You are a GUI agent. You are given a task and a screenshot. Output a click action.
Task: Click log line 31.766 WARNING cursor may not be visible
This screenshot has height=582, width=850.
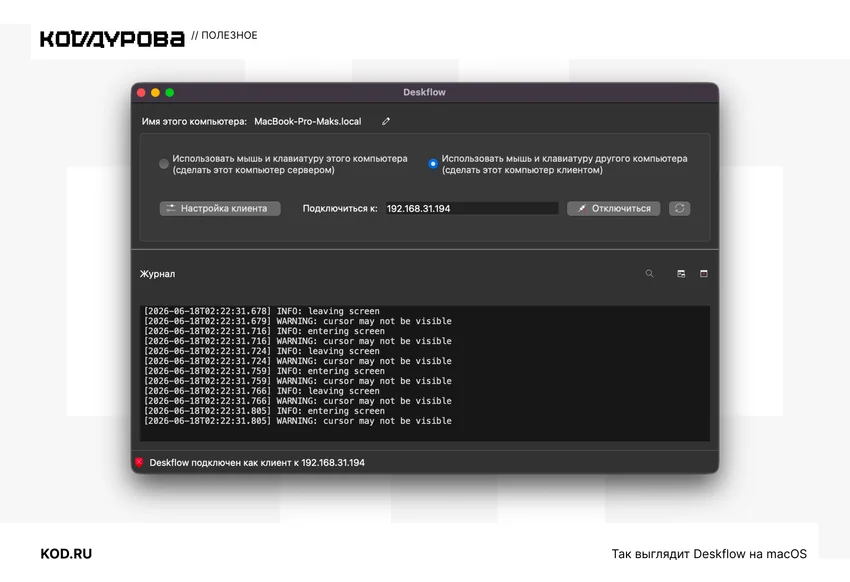[x=297, y=401]
